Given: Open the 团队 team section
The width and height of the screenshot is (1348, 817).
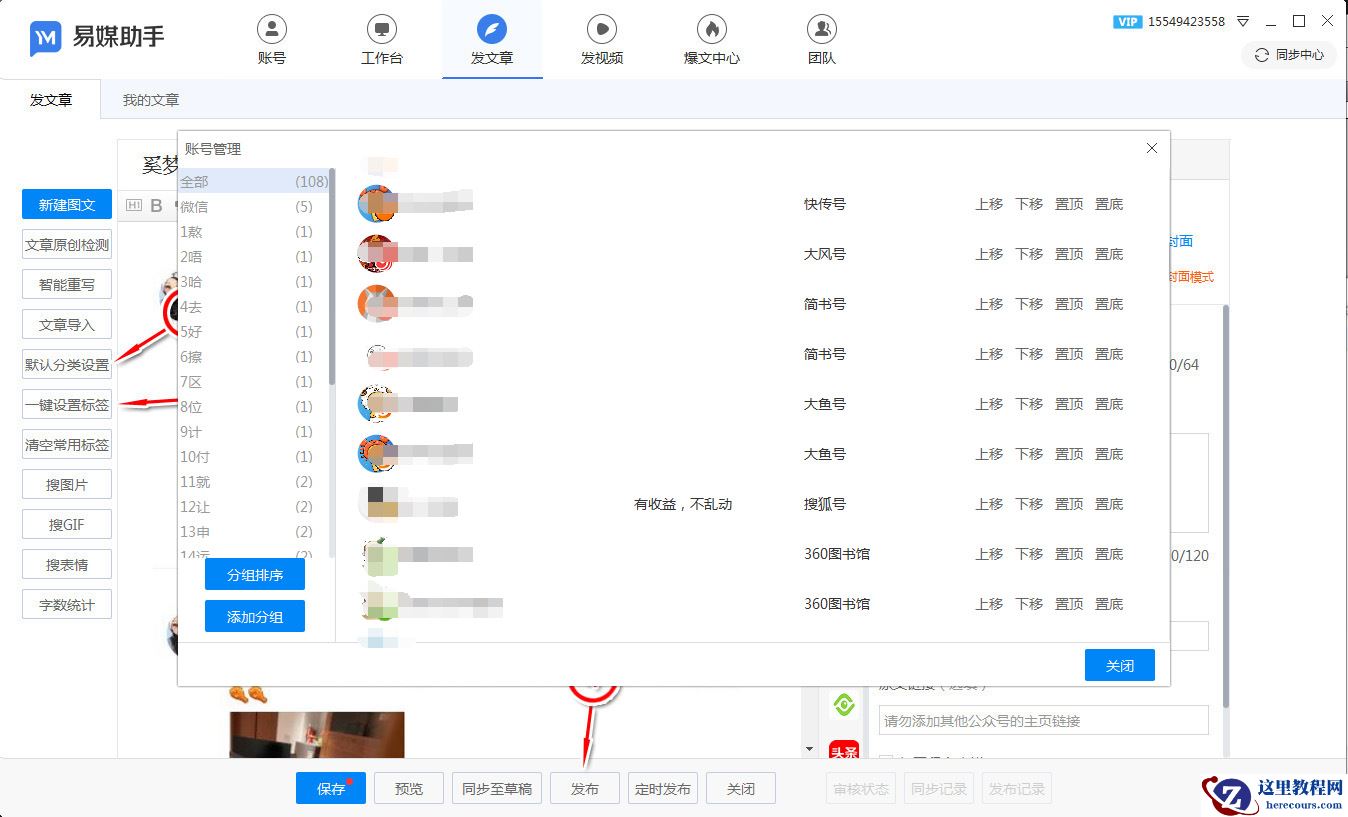Looking at the screenshot, I should 822,40.
